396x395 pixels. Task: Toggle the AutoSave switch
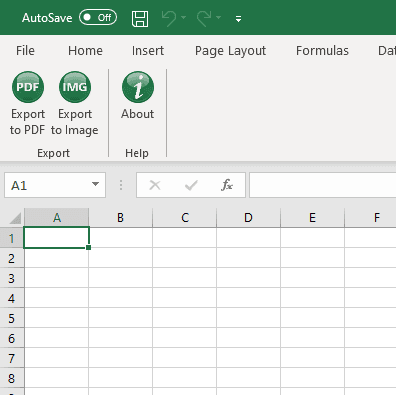coord(98,17)
